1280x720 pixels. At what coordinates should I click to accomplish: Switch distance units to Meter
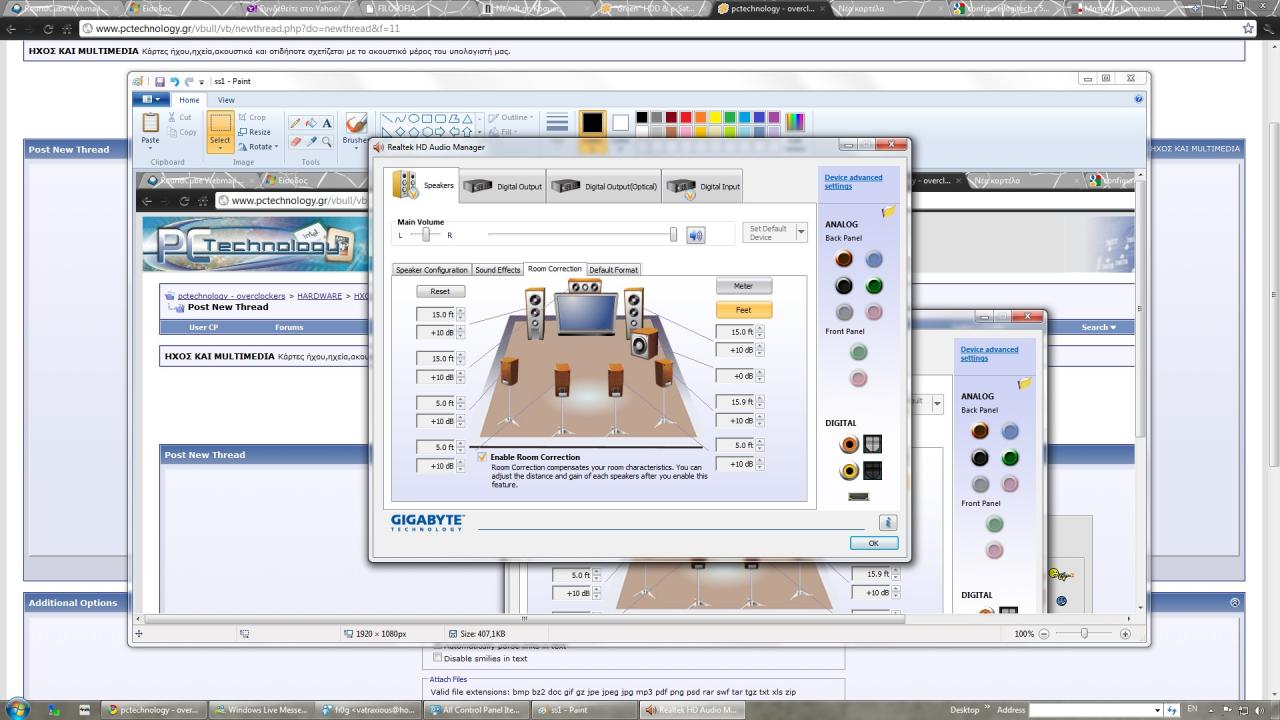coord(743,286)
